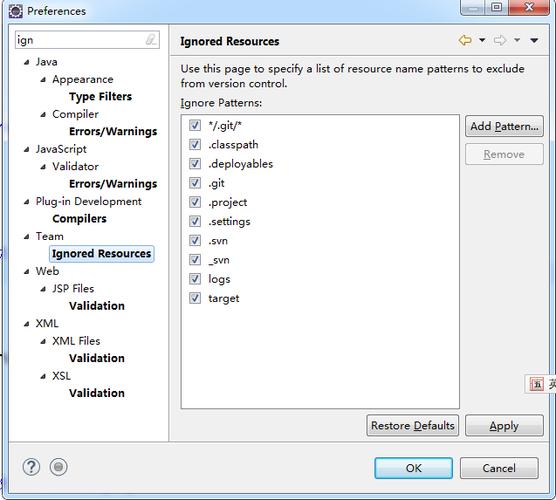The height and width of the screenshot is (500, 556).
Task: Click the forward navigation arrow icon
Action: tap(500, 40)
